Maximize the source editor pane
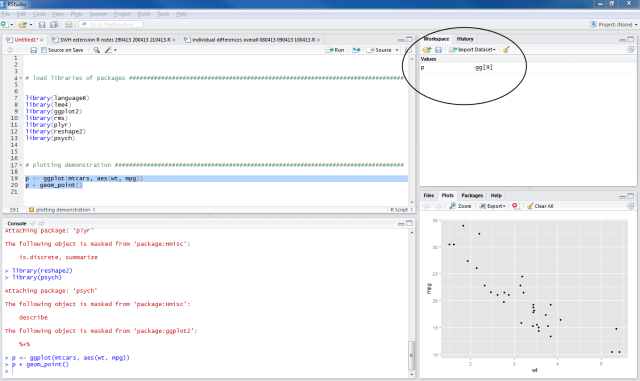Viewport: 640px width, 381px height. tap(409, 40)
